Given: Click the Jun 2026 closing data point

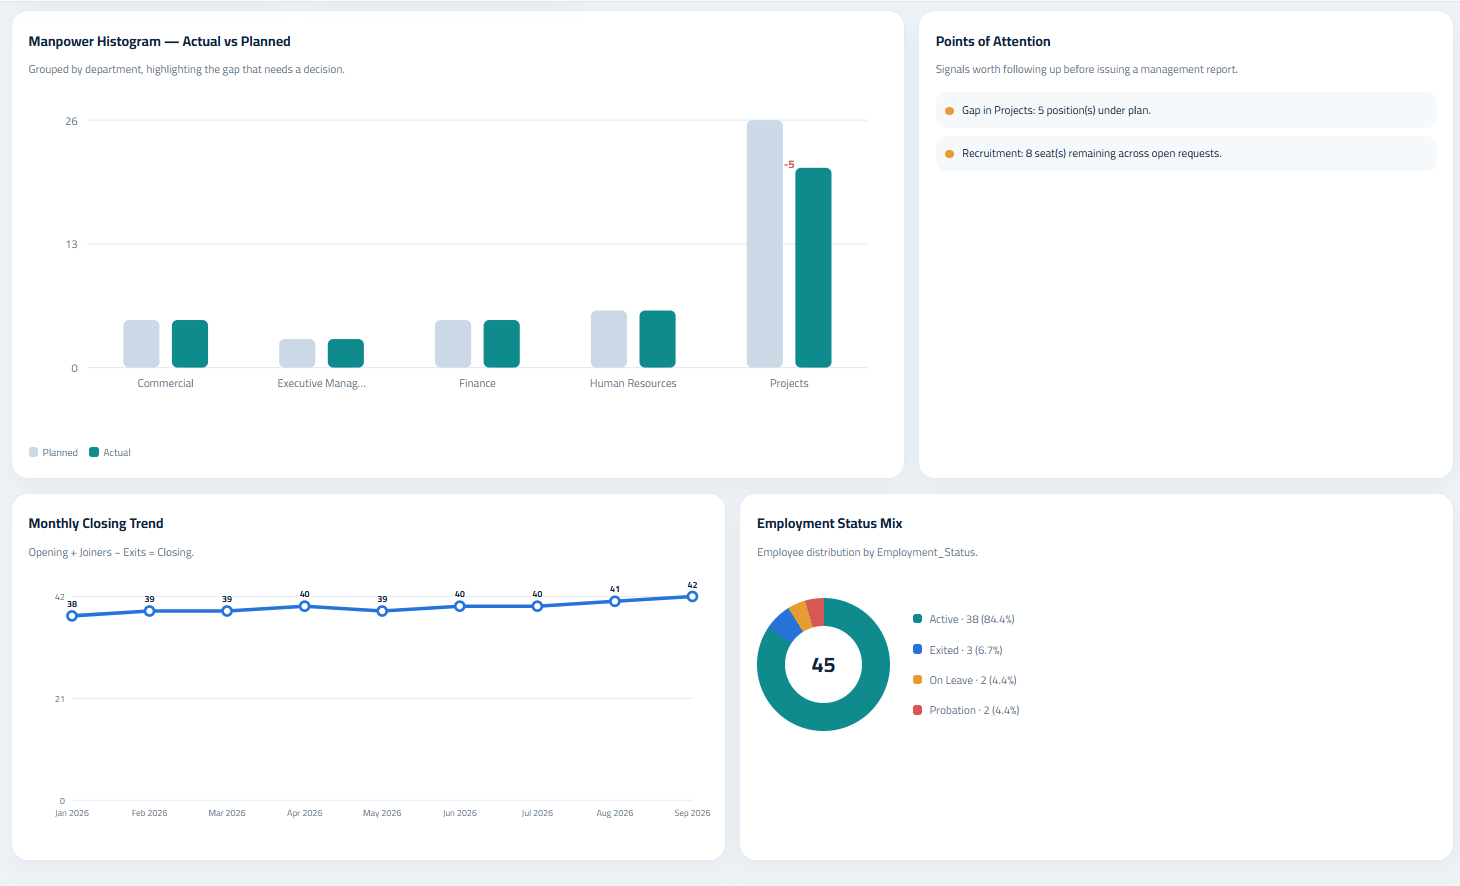Looking at the screenshot, I should (x=460, y=606).
